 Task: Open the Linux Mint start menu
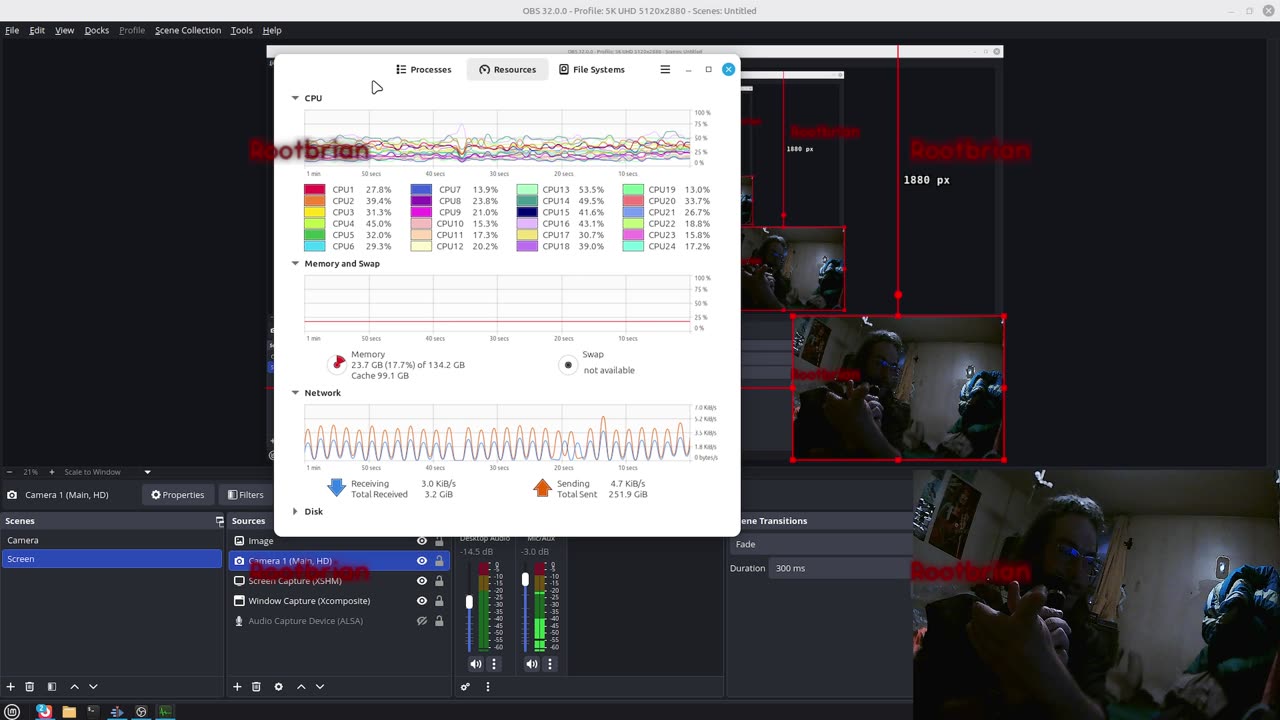click(x=12, y=712)
